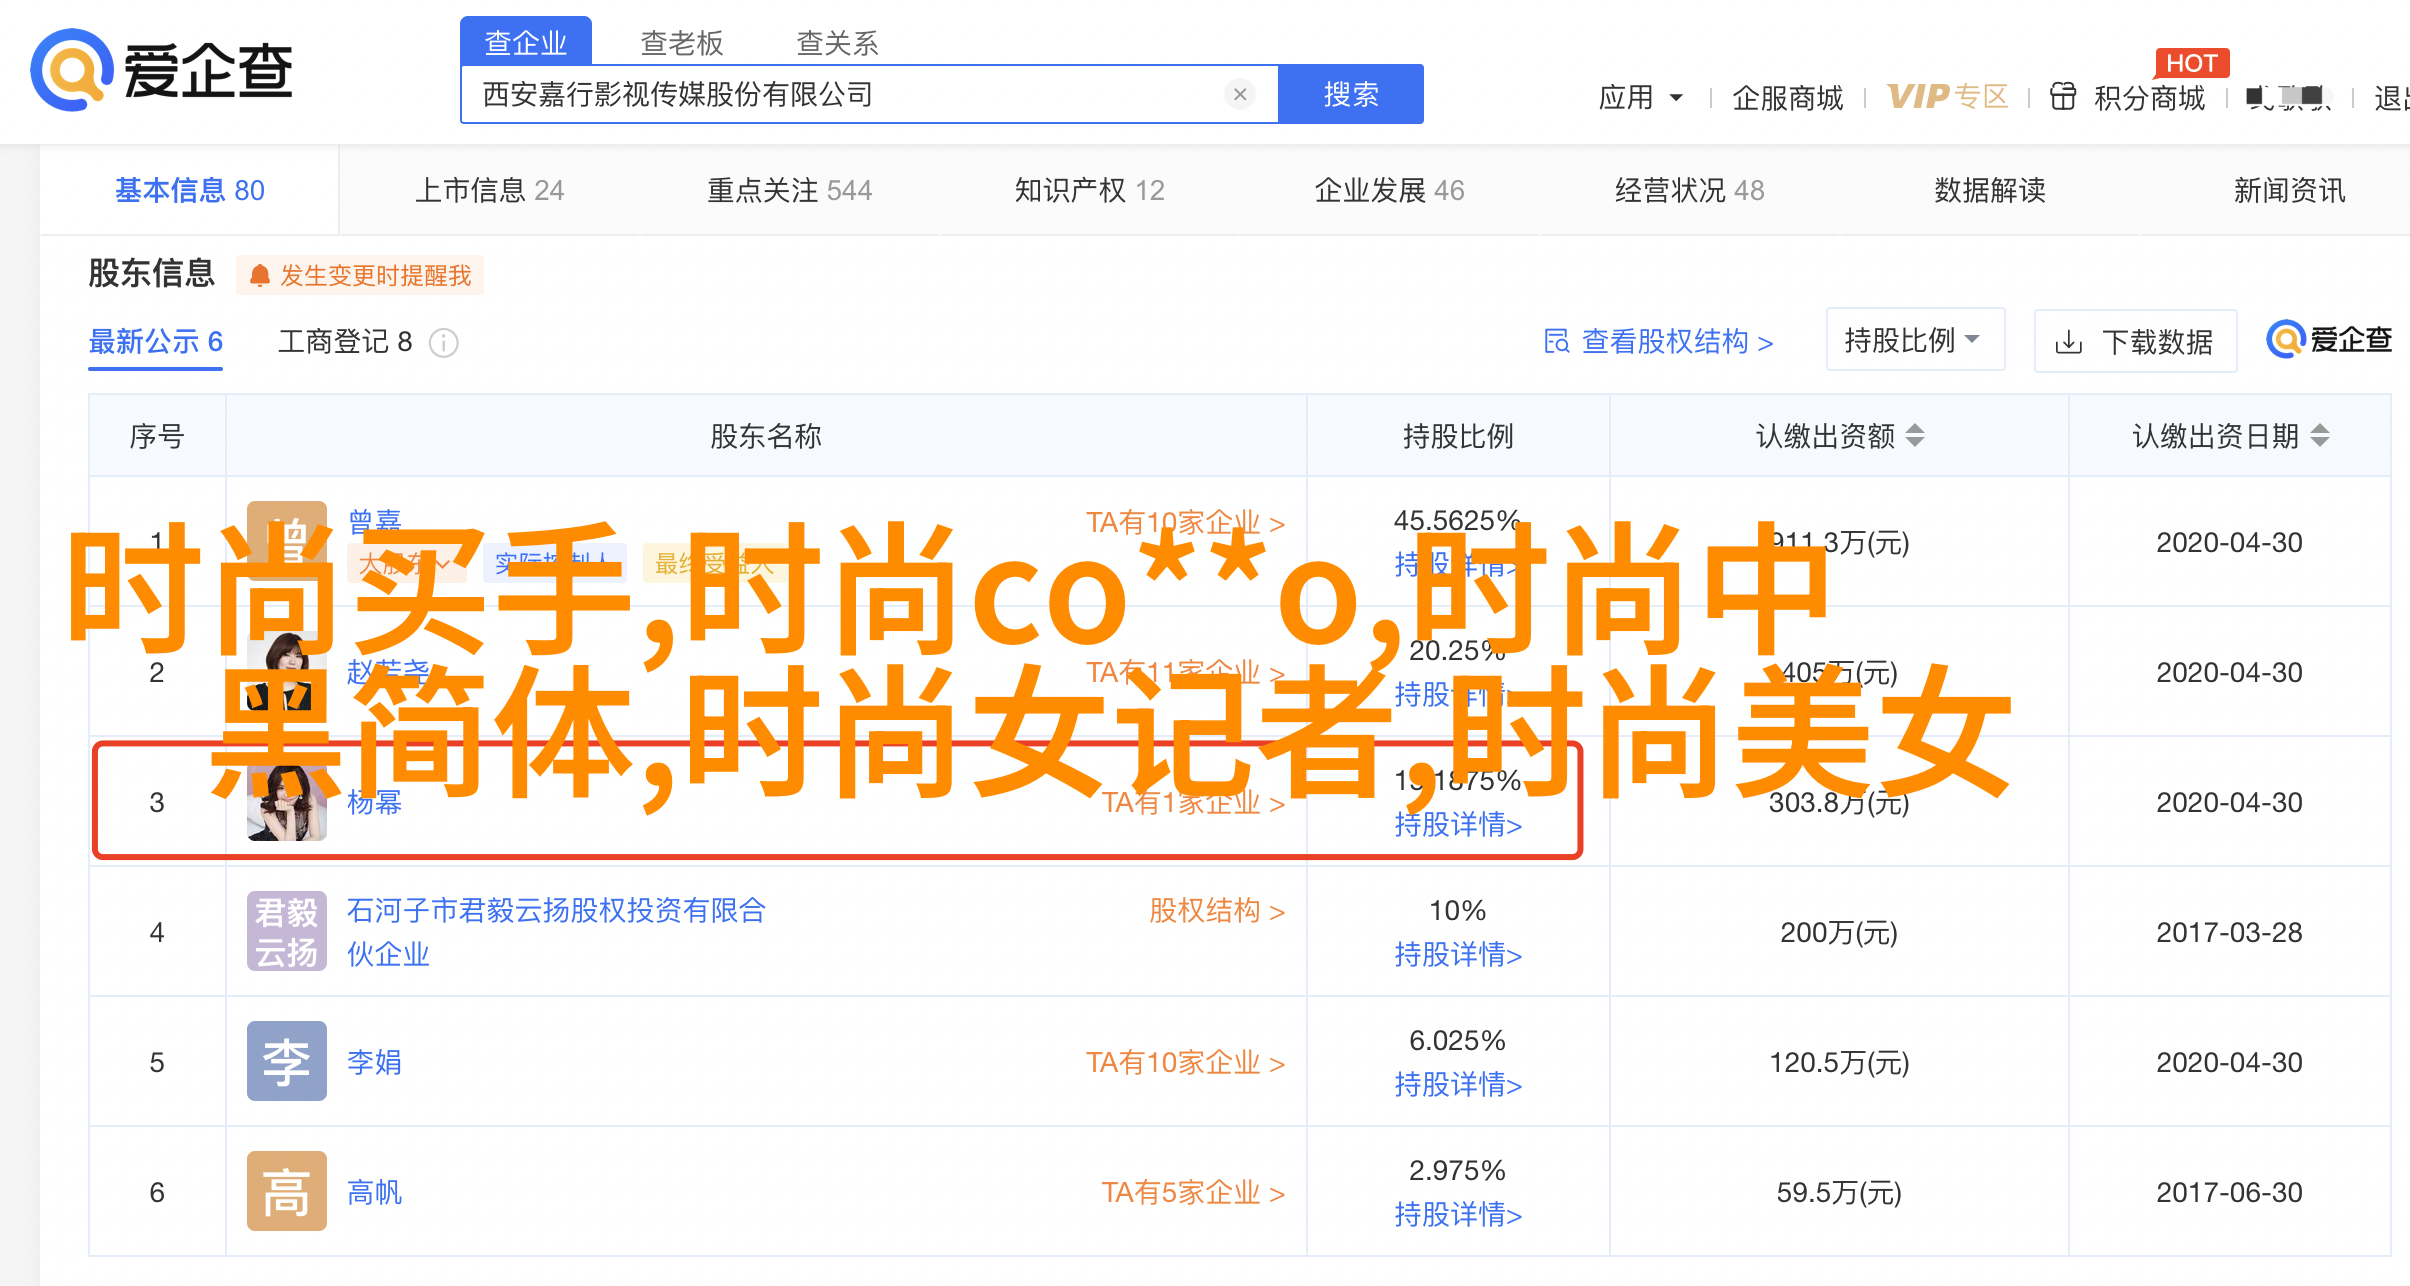Open 持股详情 for the 10% shareholder

[1458, 955]
